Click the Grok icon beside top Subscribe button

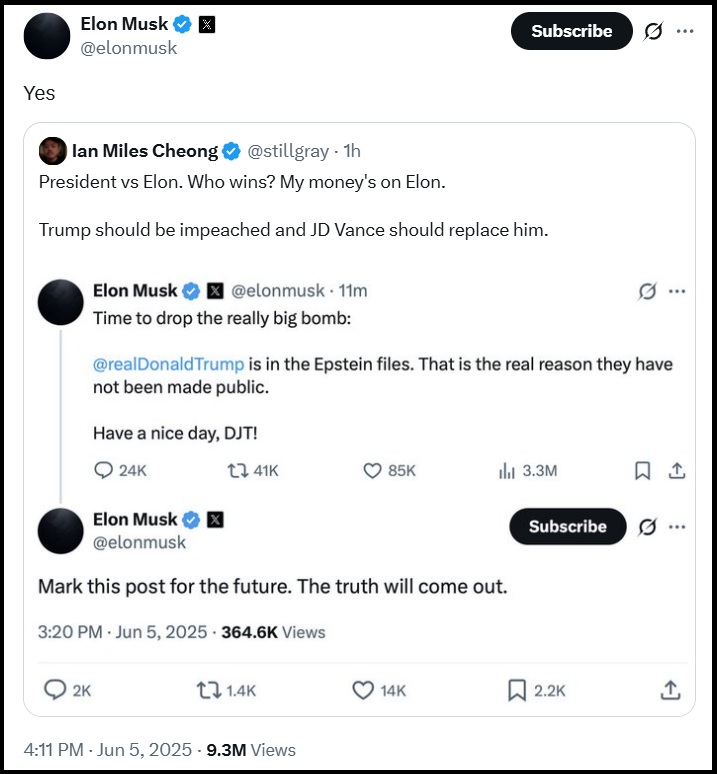(x=653, y=32)
